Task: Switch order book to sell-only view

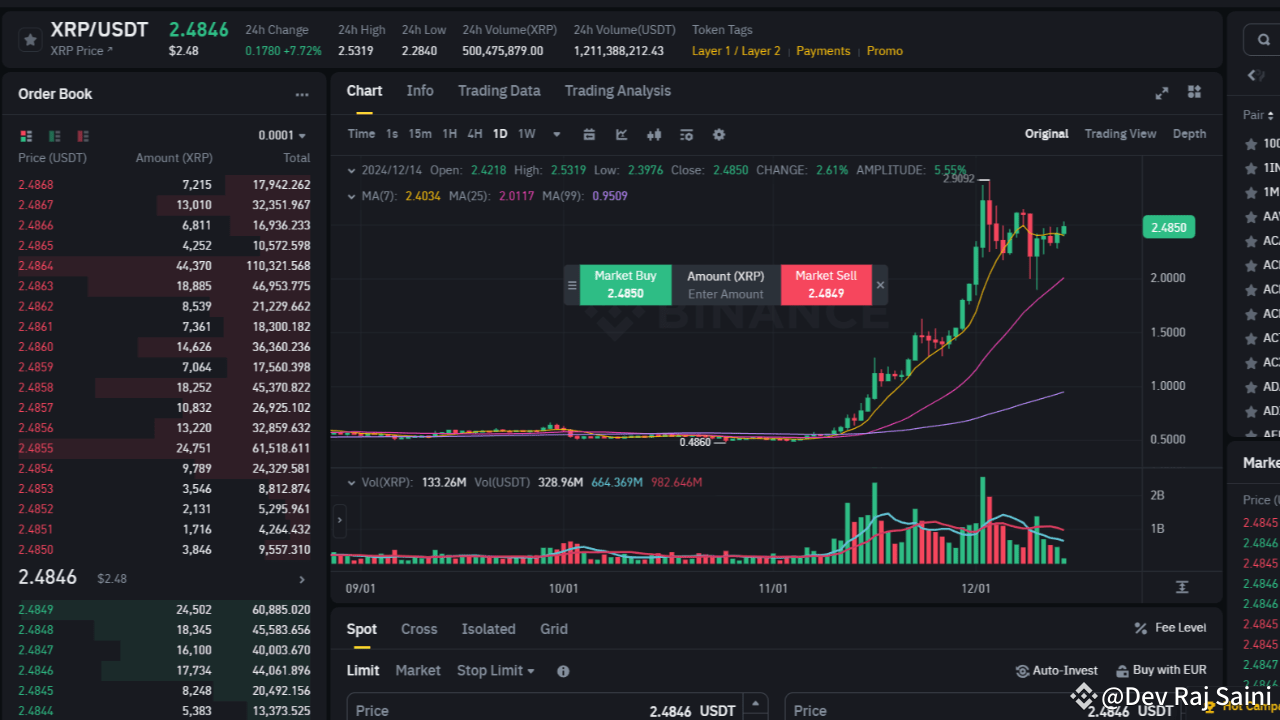Action: coord(83,135)
